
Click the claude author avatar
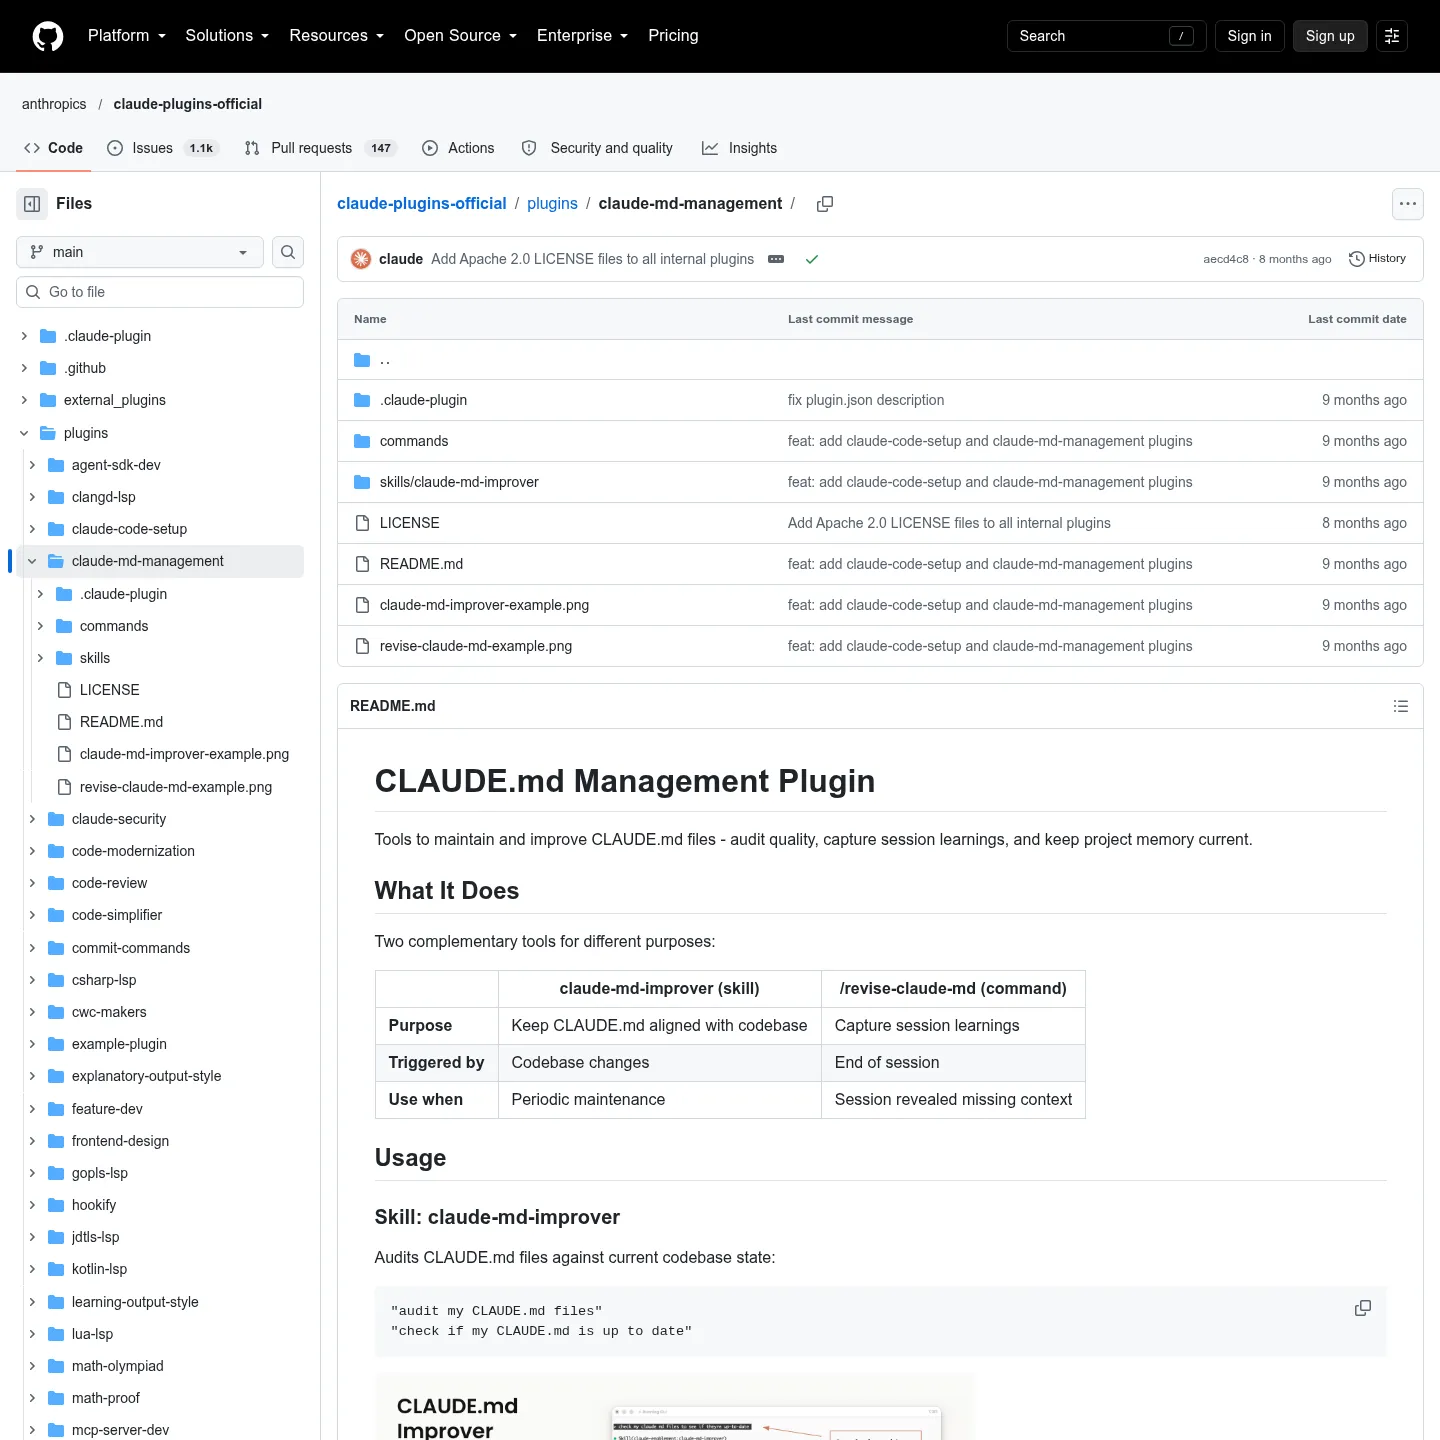click(361, 259)
